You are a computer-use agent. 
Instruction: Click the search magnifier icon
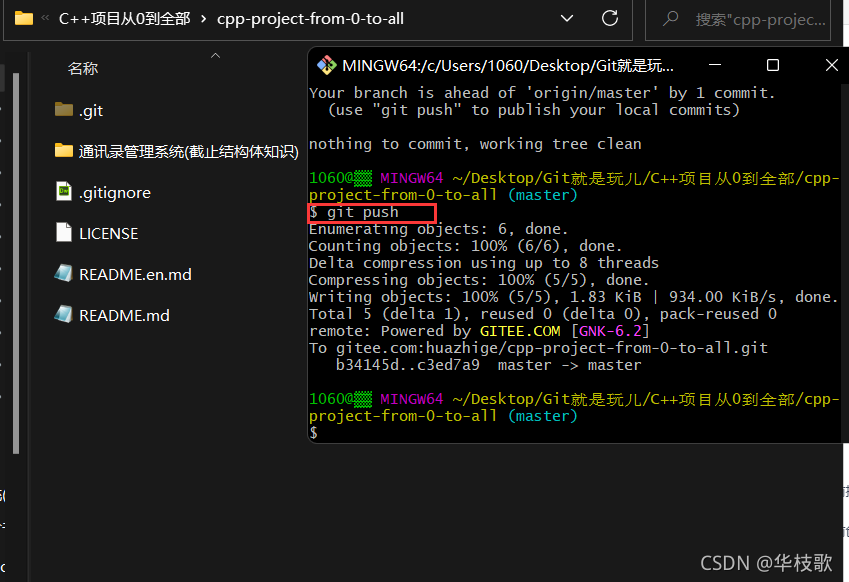click(x=670, y=19)
